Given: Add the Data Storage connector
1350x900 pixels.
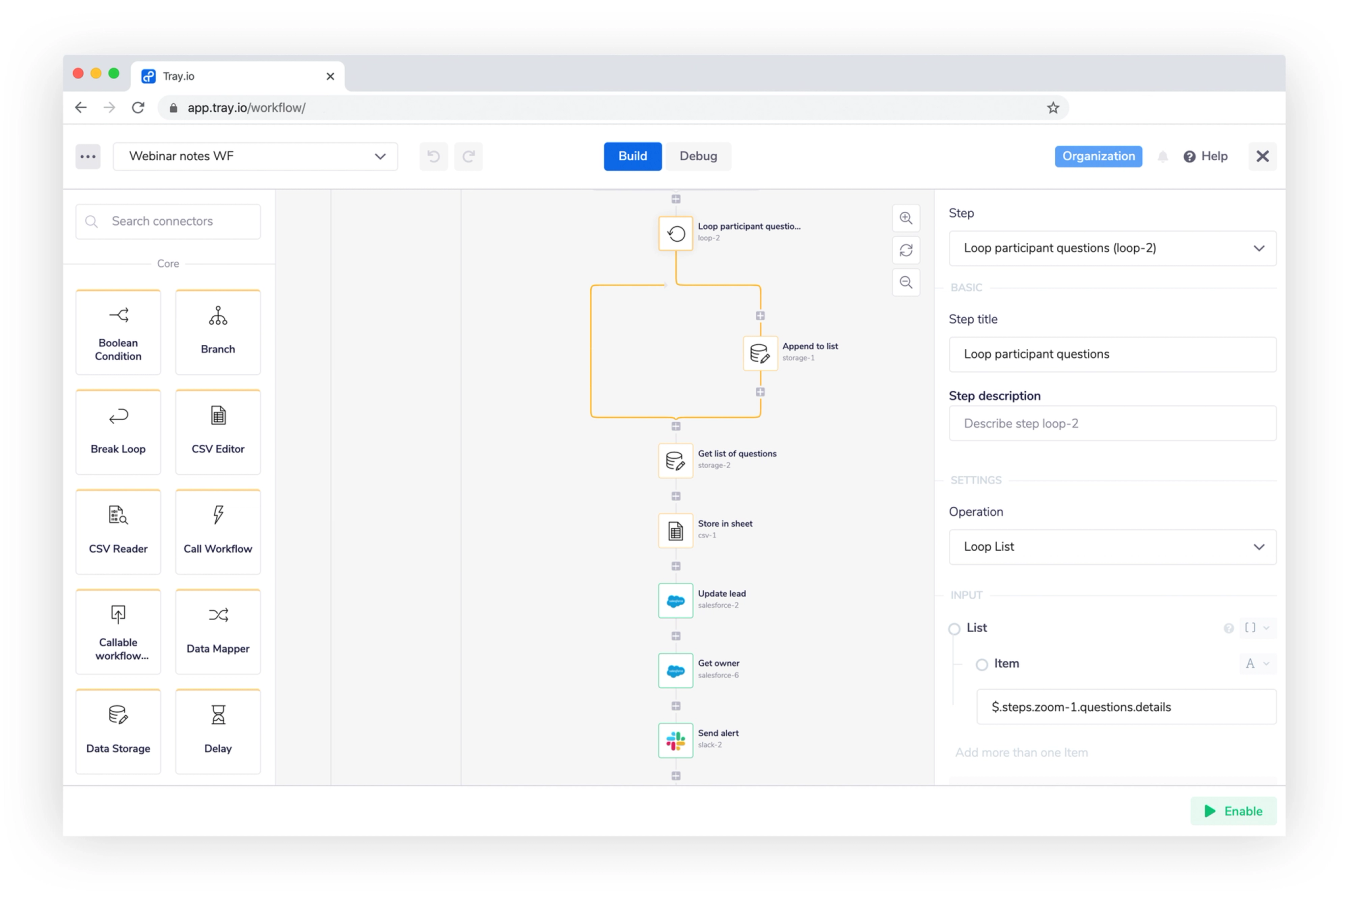Looking at the screenshot, I should coord(118,732).
